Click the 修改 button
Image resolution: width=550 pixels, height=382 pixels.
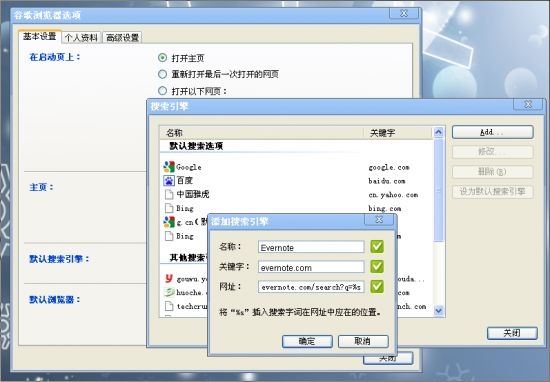point(492,152)
